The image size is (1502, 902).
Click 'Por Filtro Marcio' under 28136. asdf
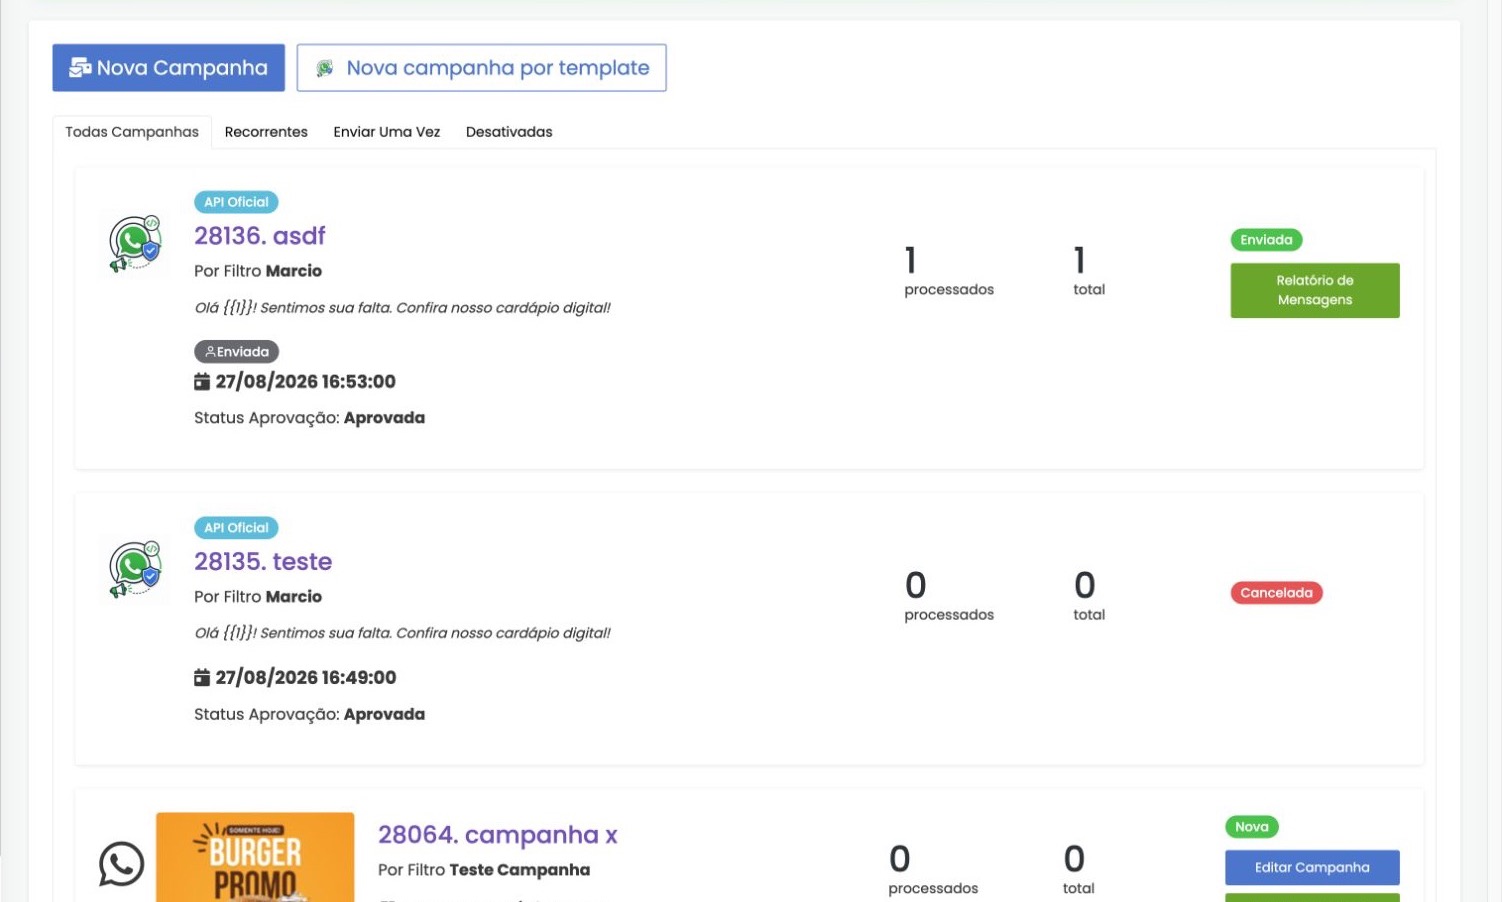[258, 271]
